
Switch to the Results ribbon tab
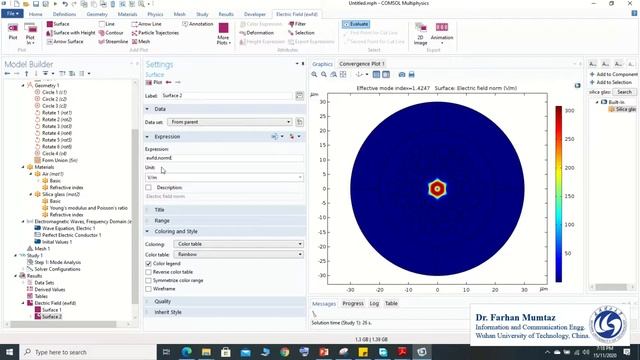click(x=226, y=14)
